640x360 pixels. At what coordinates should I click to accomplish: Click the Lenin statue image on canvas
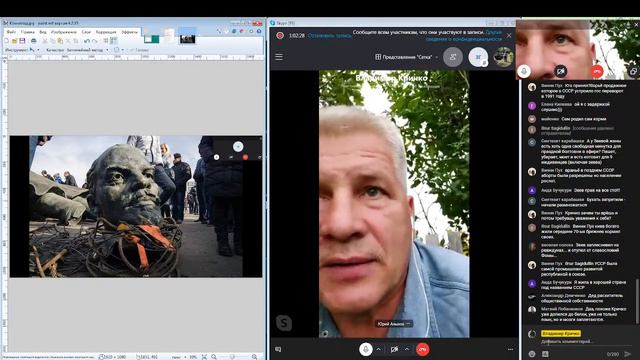pyautogui.click(x=136, y=207)
